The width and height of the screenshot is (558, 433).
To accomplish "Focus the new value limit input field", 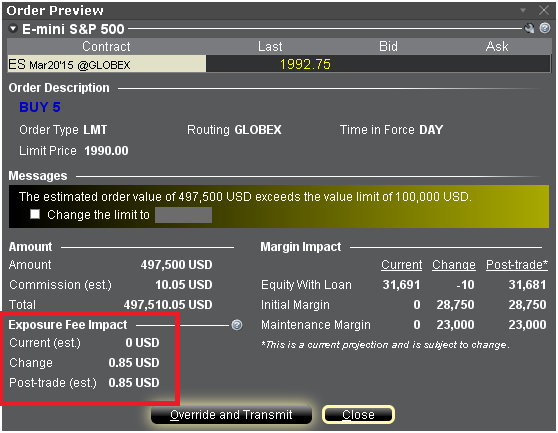I will (184, 215).
